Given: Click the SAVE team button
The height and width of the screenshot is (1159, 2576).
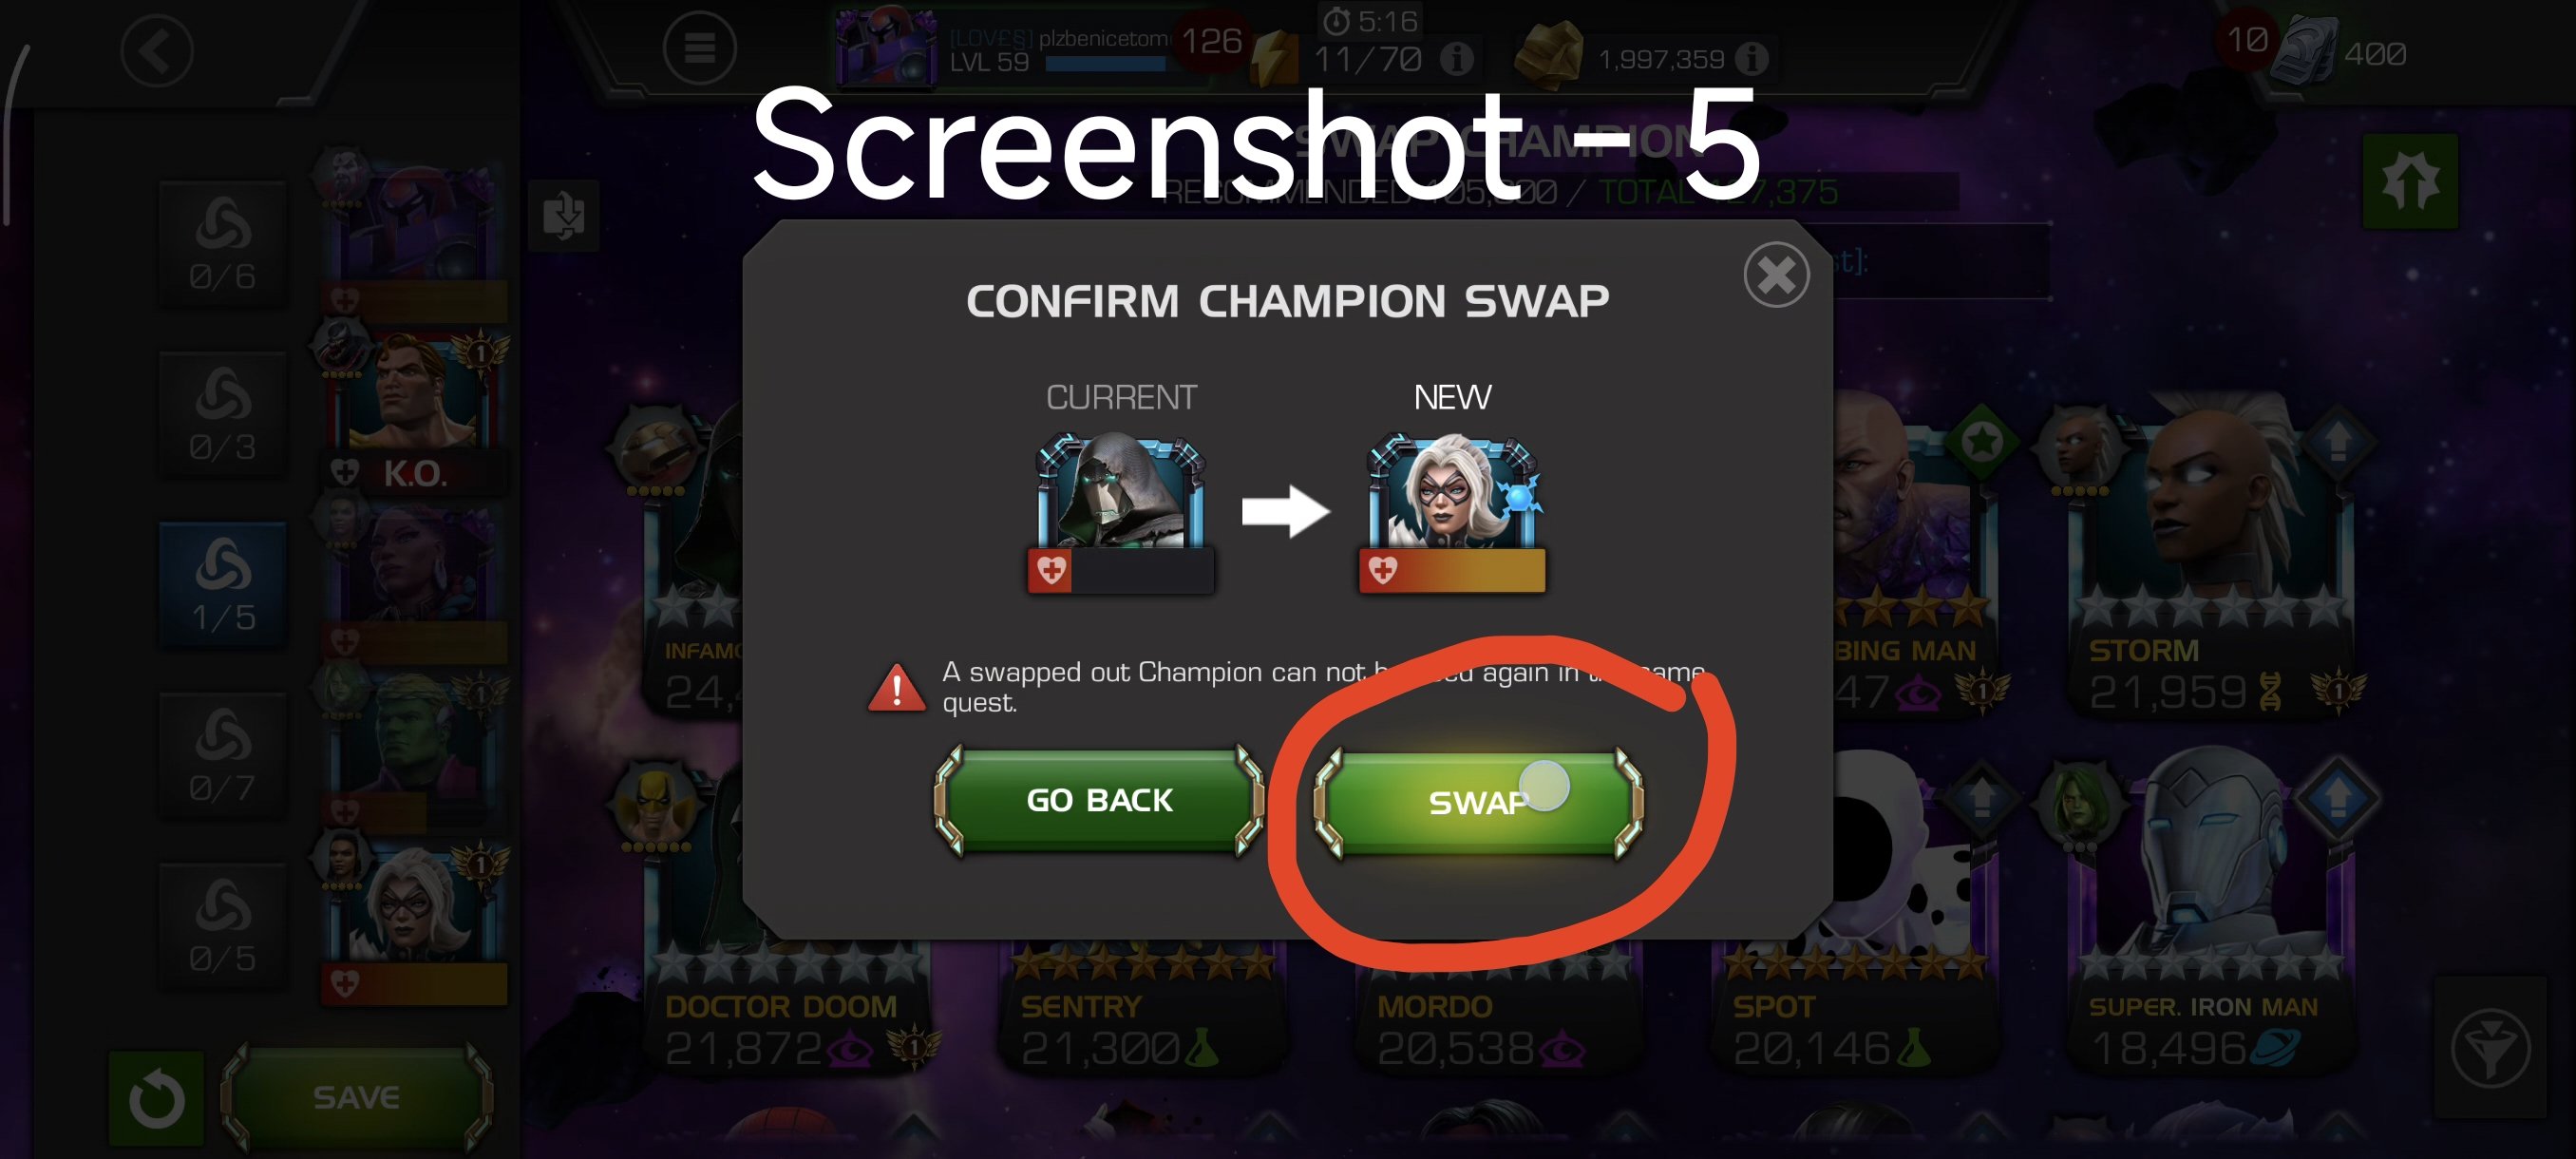Looking at the screenshot, I should pos(356,1097).
